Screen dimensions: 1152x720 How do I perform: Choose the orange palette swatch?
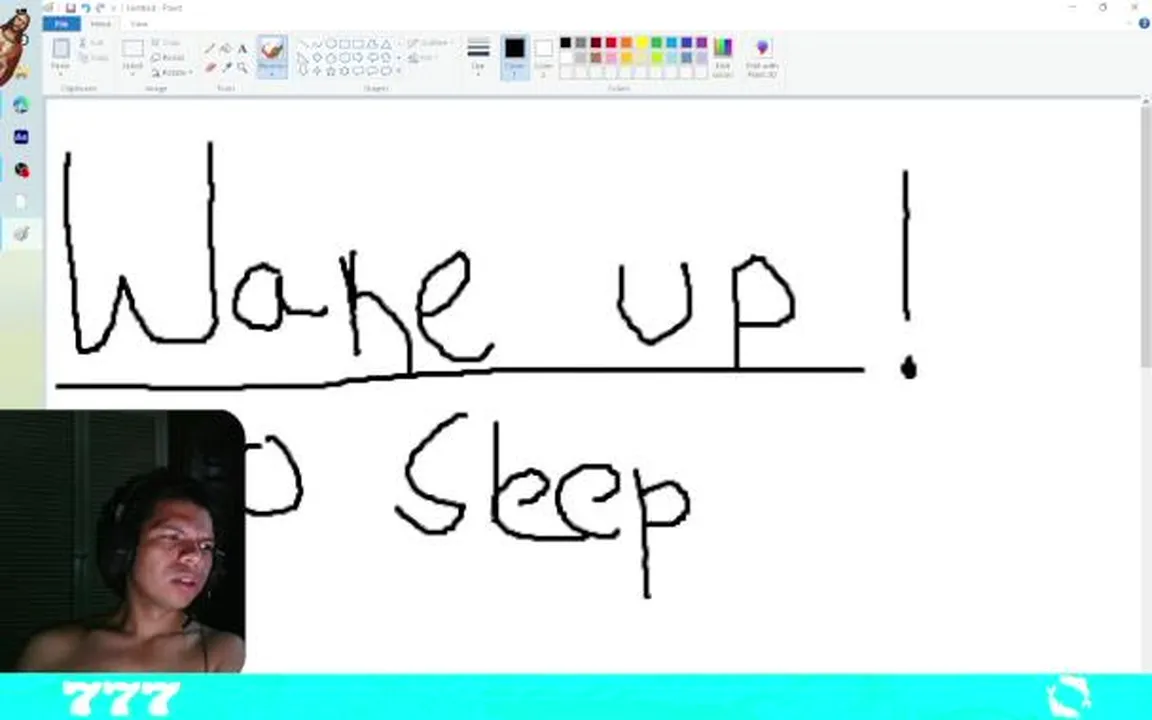(x=627, y=43)
